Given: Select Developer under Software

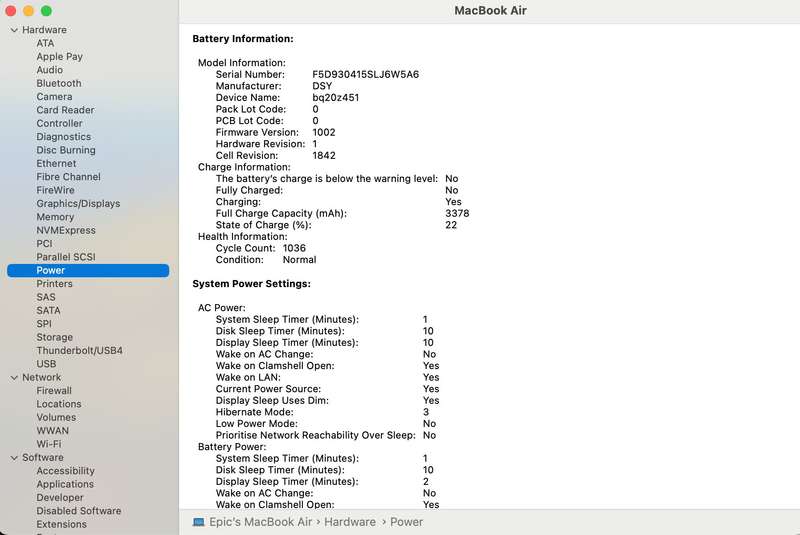Looking at the screenshot, I should click(60, 497).
